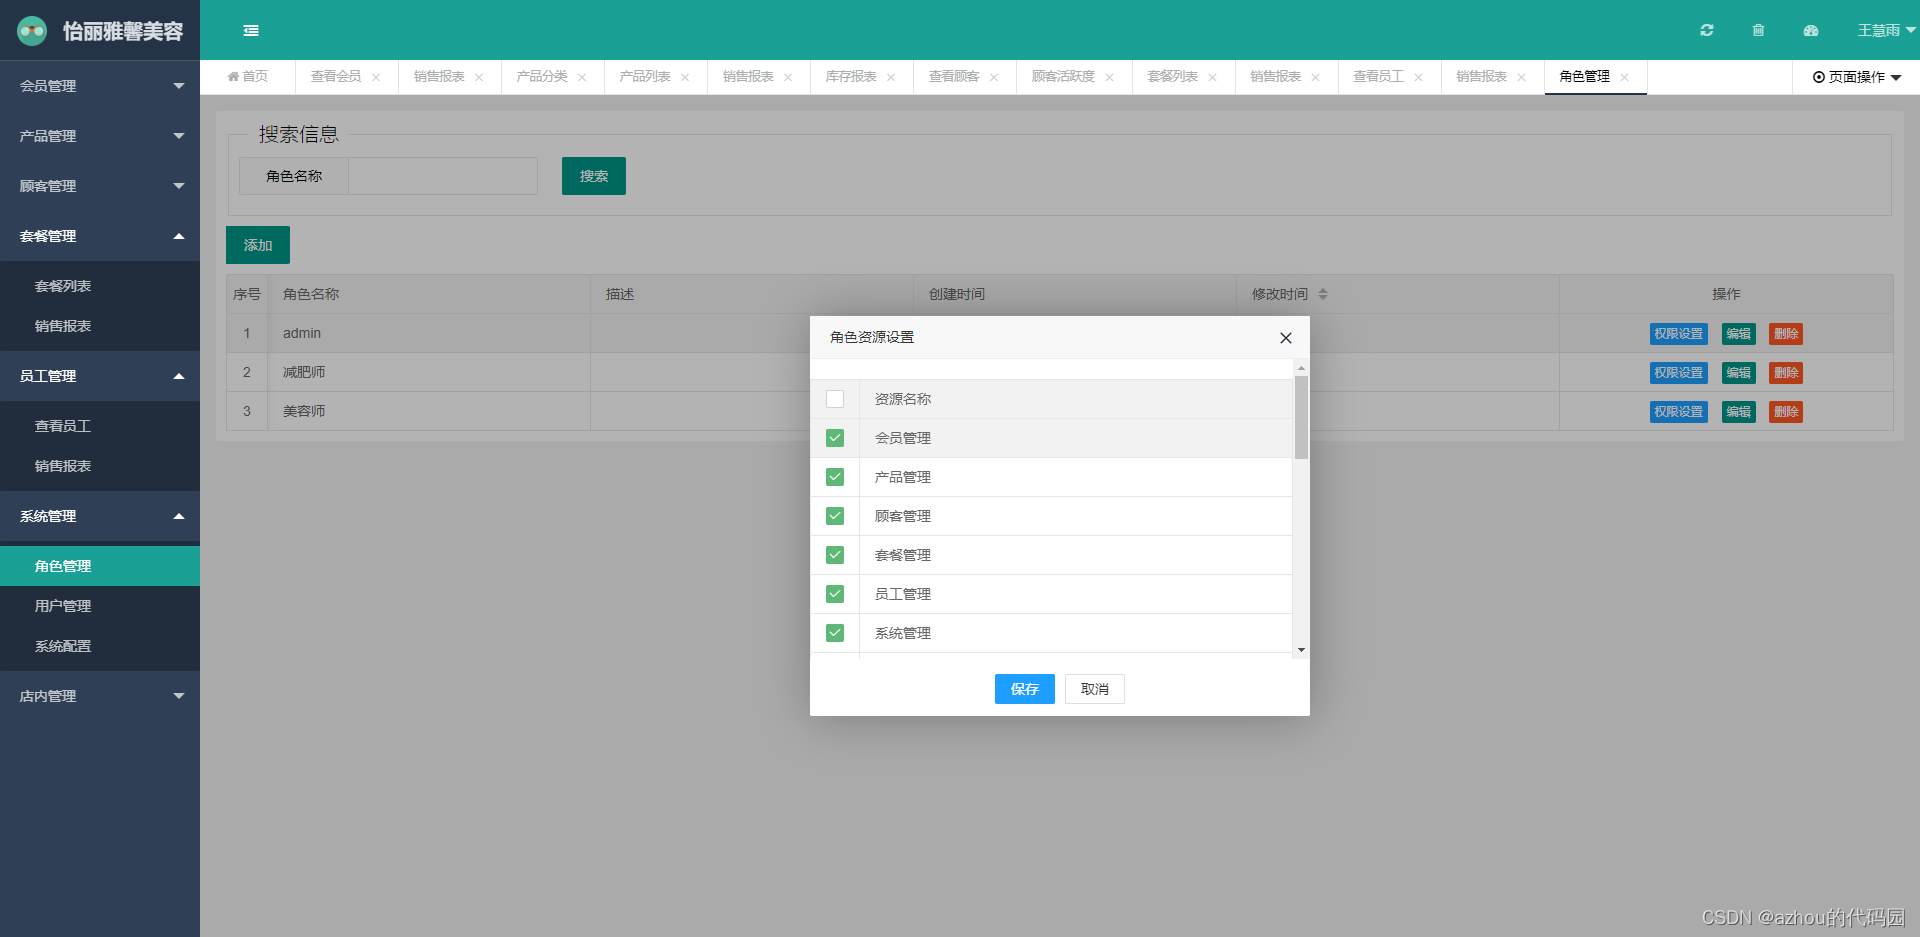Open 用户管理 in the sidebar
The image size is (1920, 937).
[x=63, y=606]
